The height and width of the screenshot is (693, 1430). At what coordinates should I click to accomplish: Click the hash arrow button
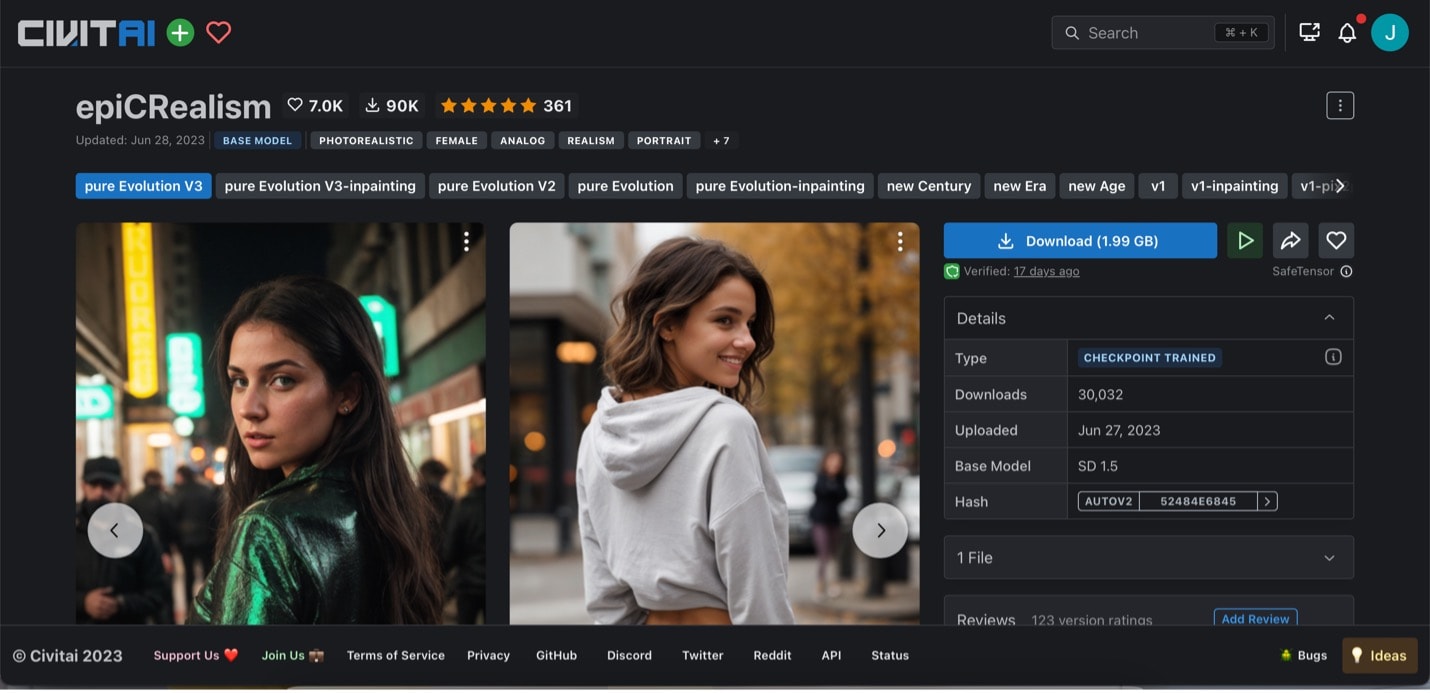(x=1267, y=501)
